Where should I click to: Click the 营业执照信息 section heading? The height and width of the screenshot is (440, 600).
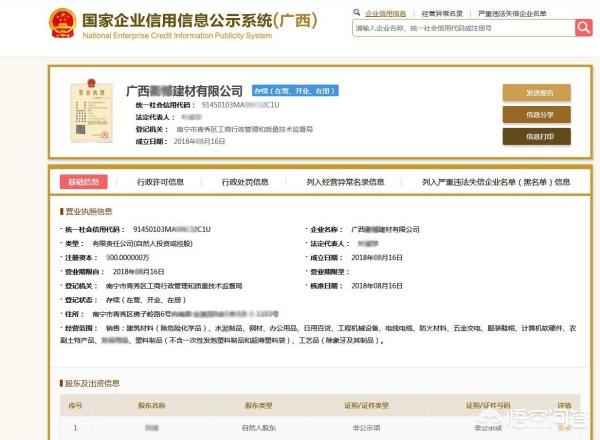point(88,211)
